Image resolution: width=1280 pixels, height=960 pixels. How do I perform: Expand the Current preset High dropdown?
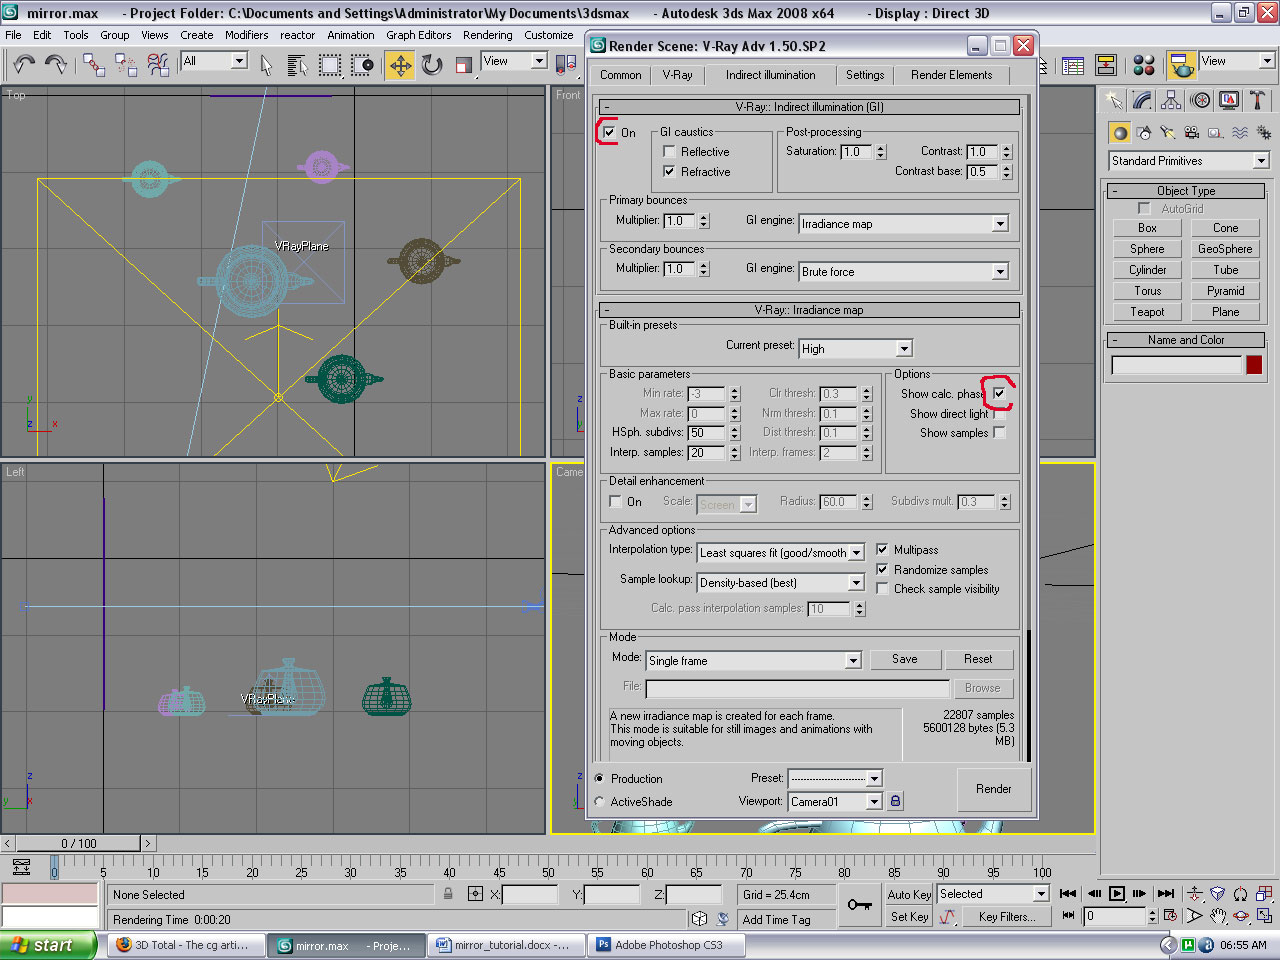[903, 349]
